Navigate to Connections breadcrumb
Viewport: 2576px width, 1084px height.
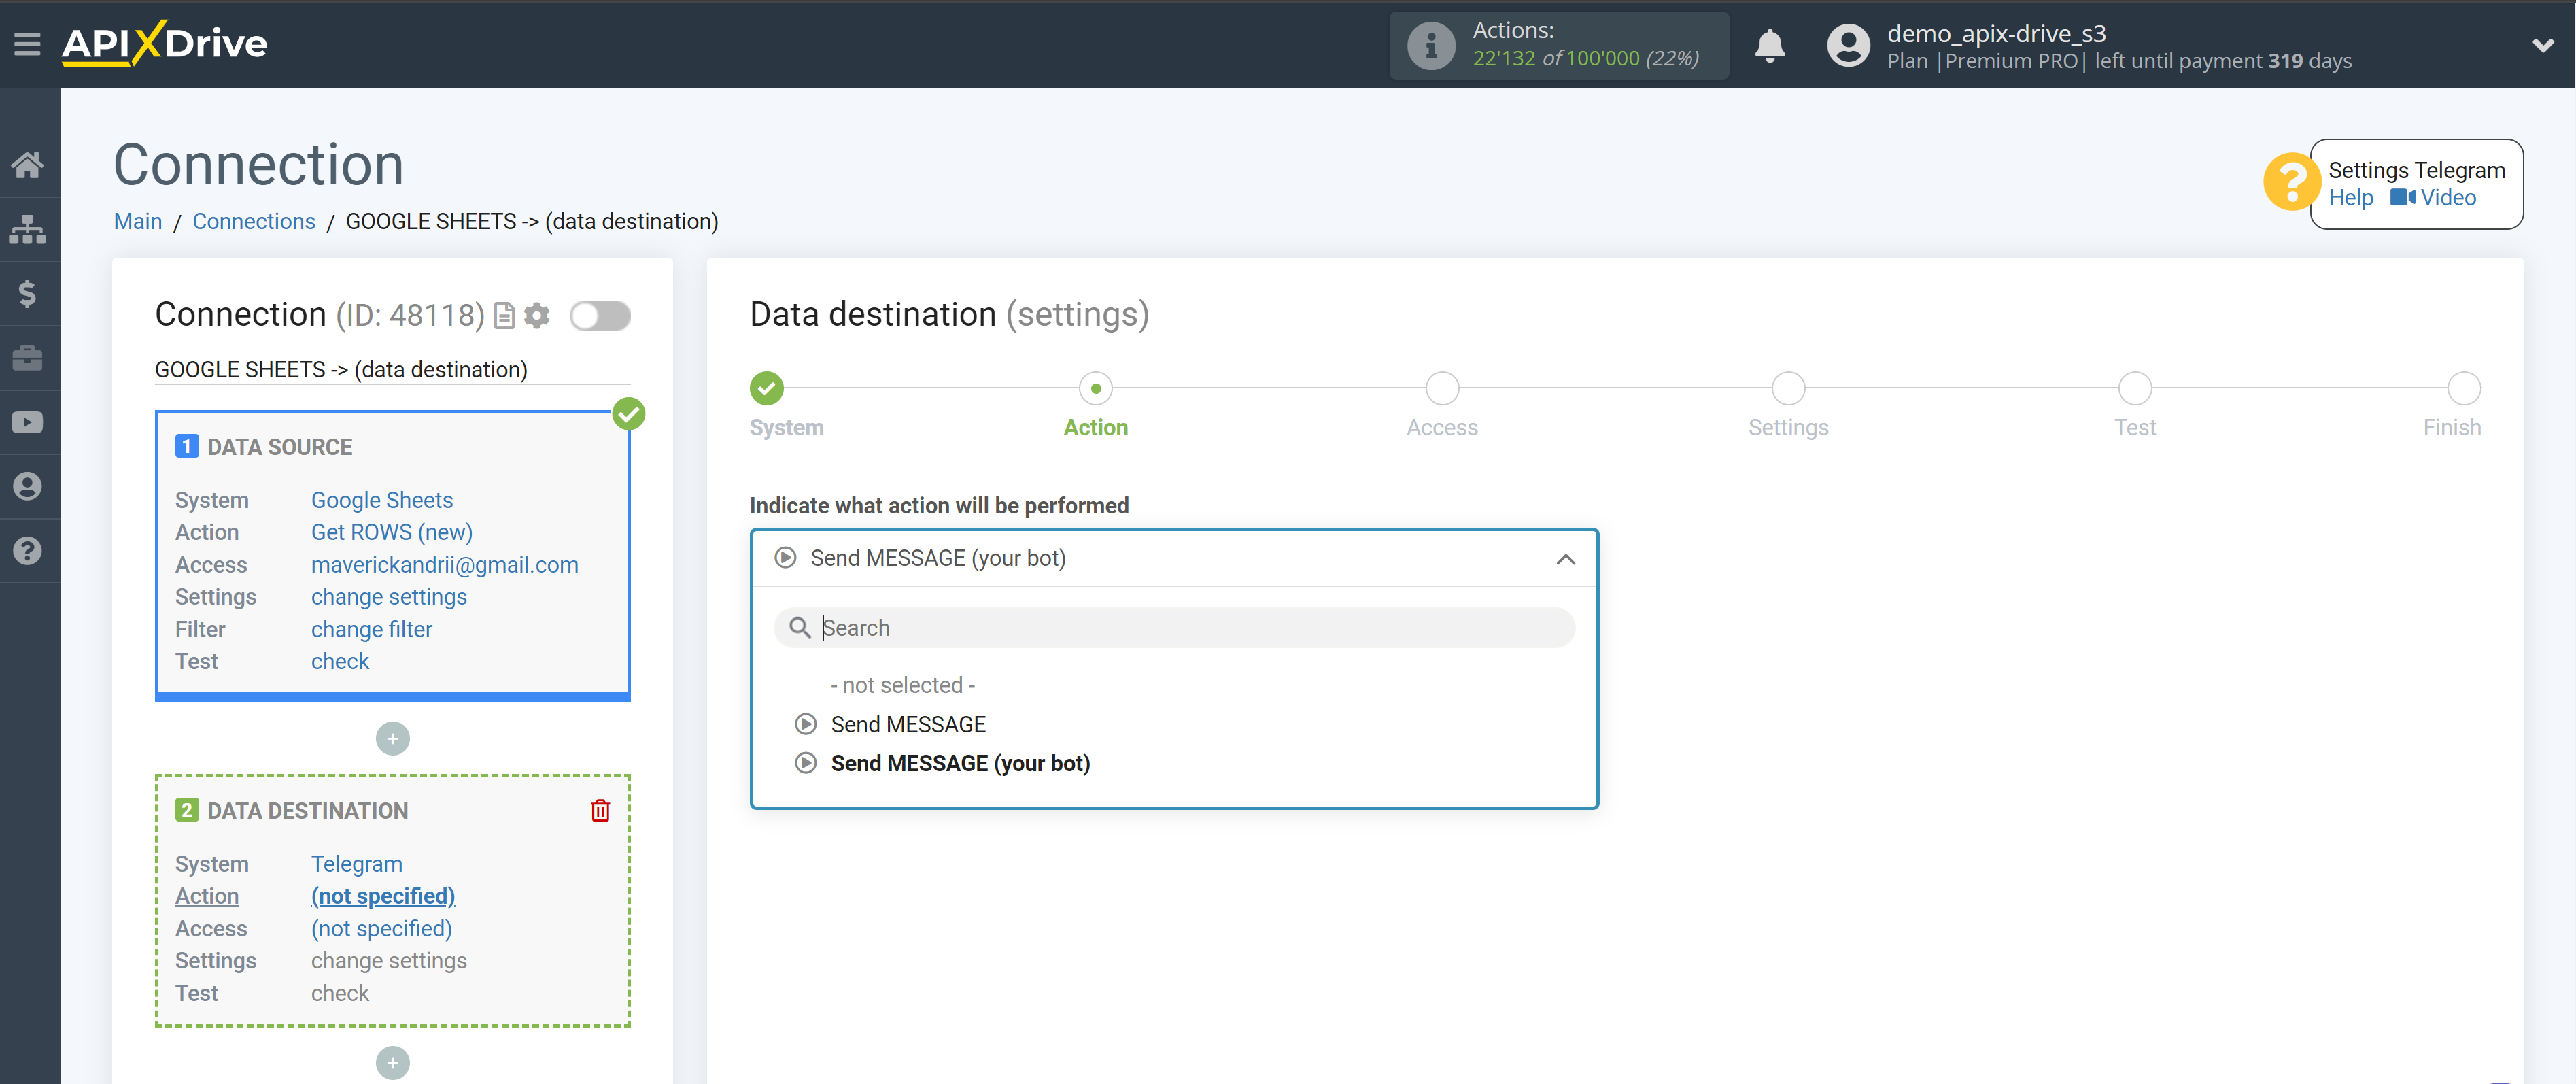pyautogui.click(x=254, y=222)
